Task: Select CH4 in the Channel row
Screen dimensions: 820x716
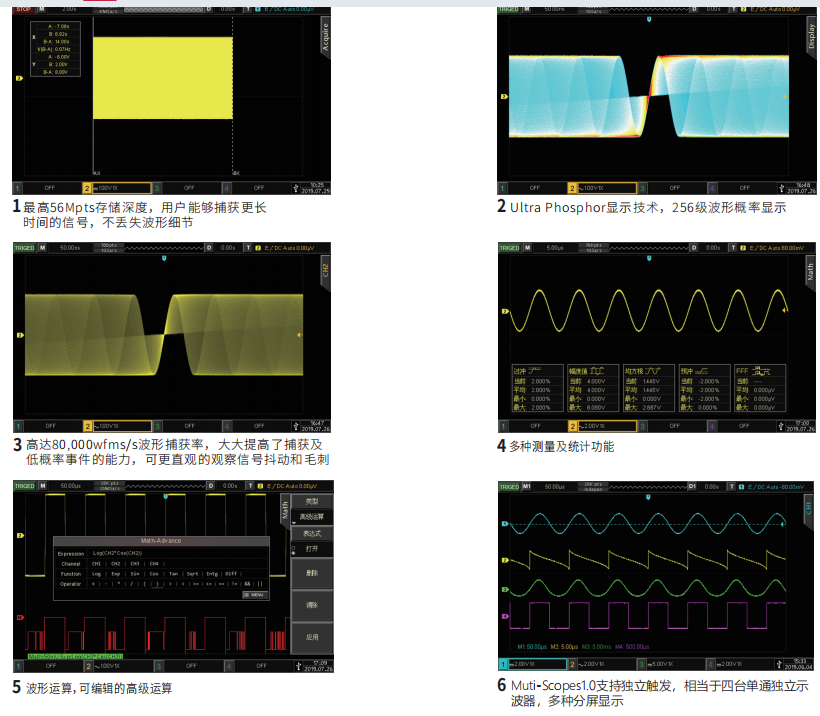Action: (x=154, y=564)
